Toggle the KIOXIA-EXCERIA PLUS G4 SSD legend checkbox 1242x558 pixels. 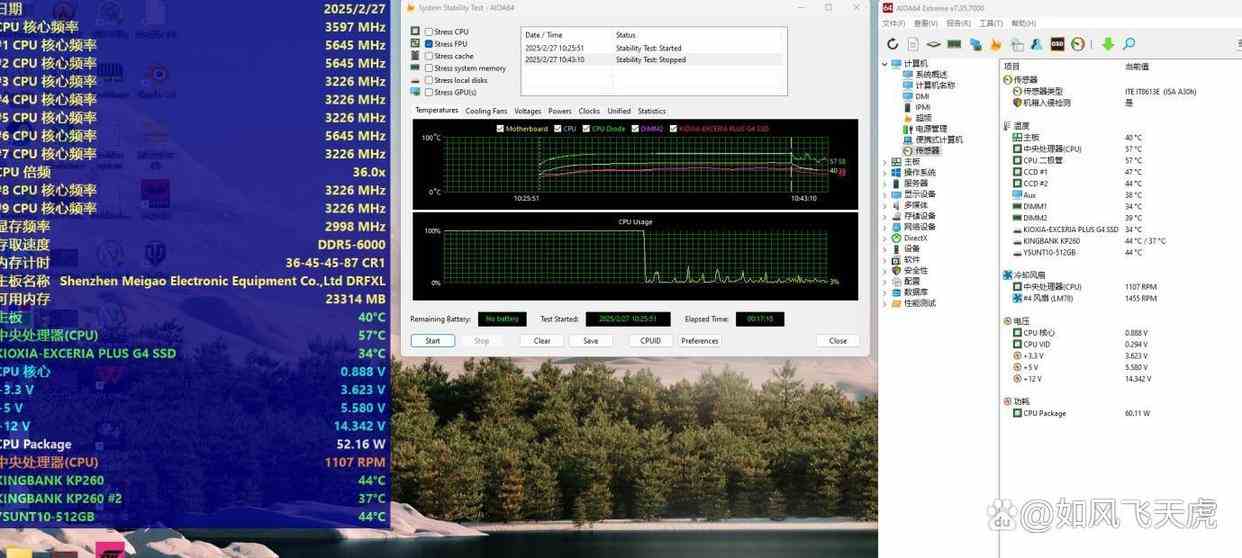(x=674, y=128)
